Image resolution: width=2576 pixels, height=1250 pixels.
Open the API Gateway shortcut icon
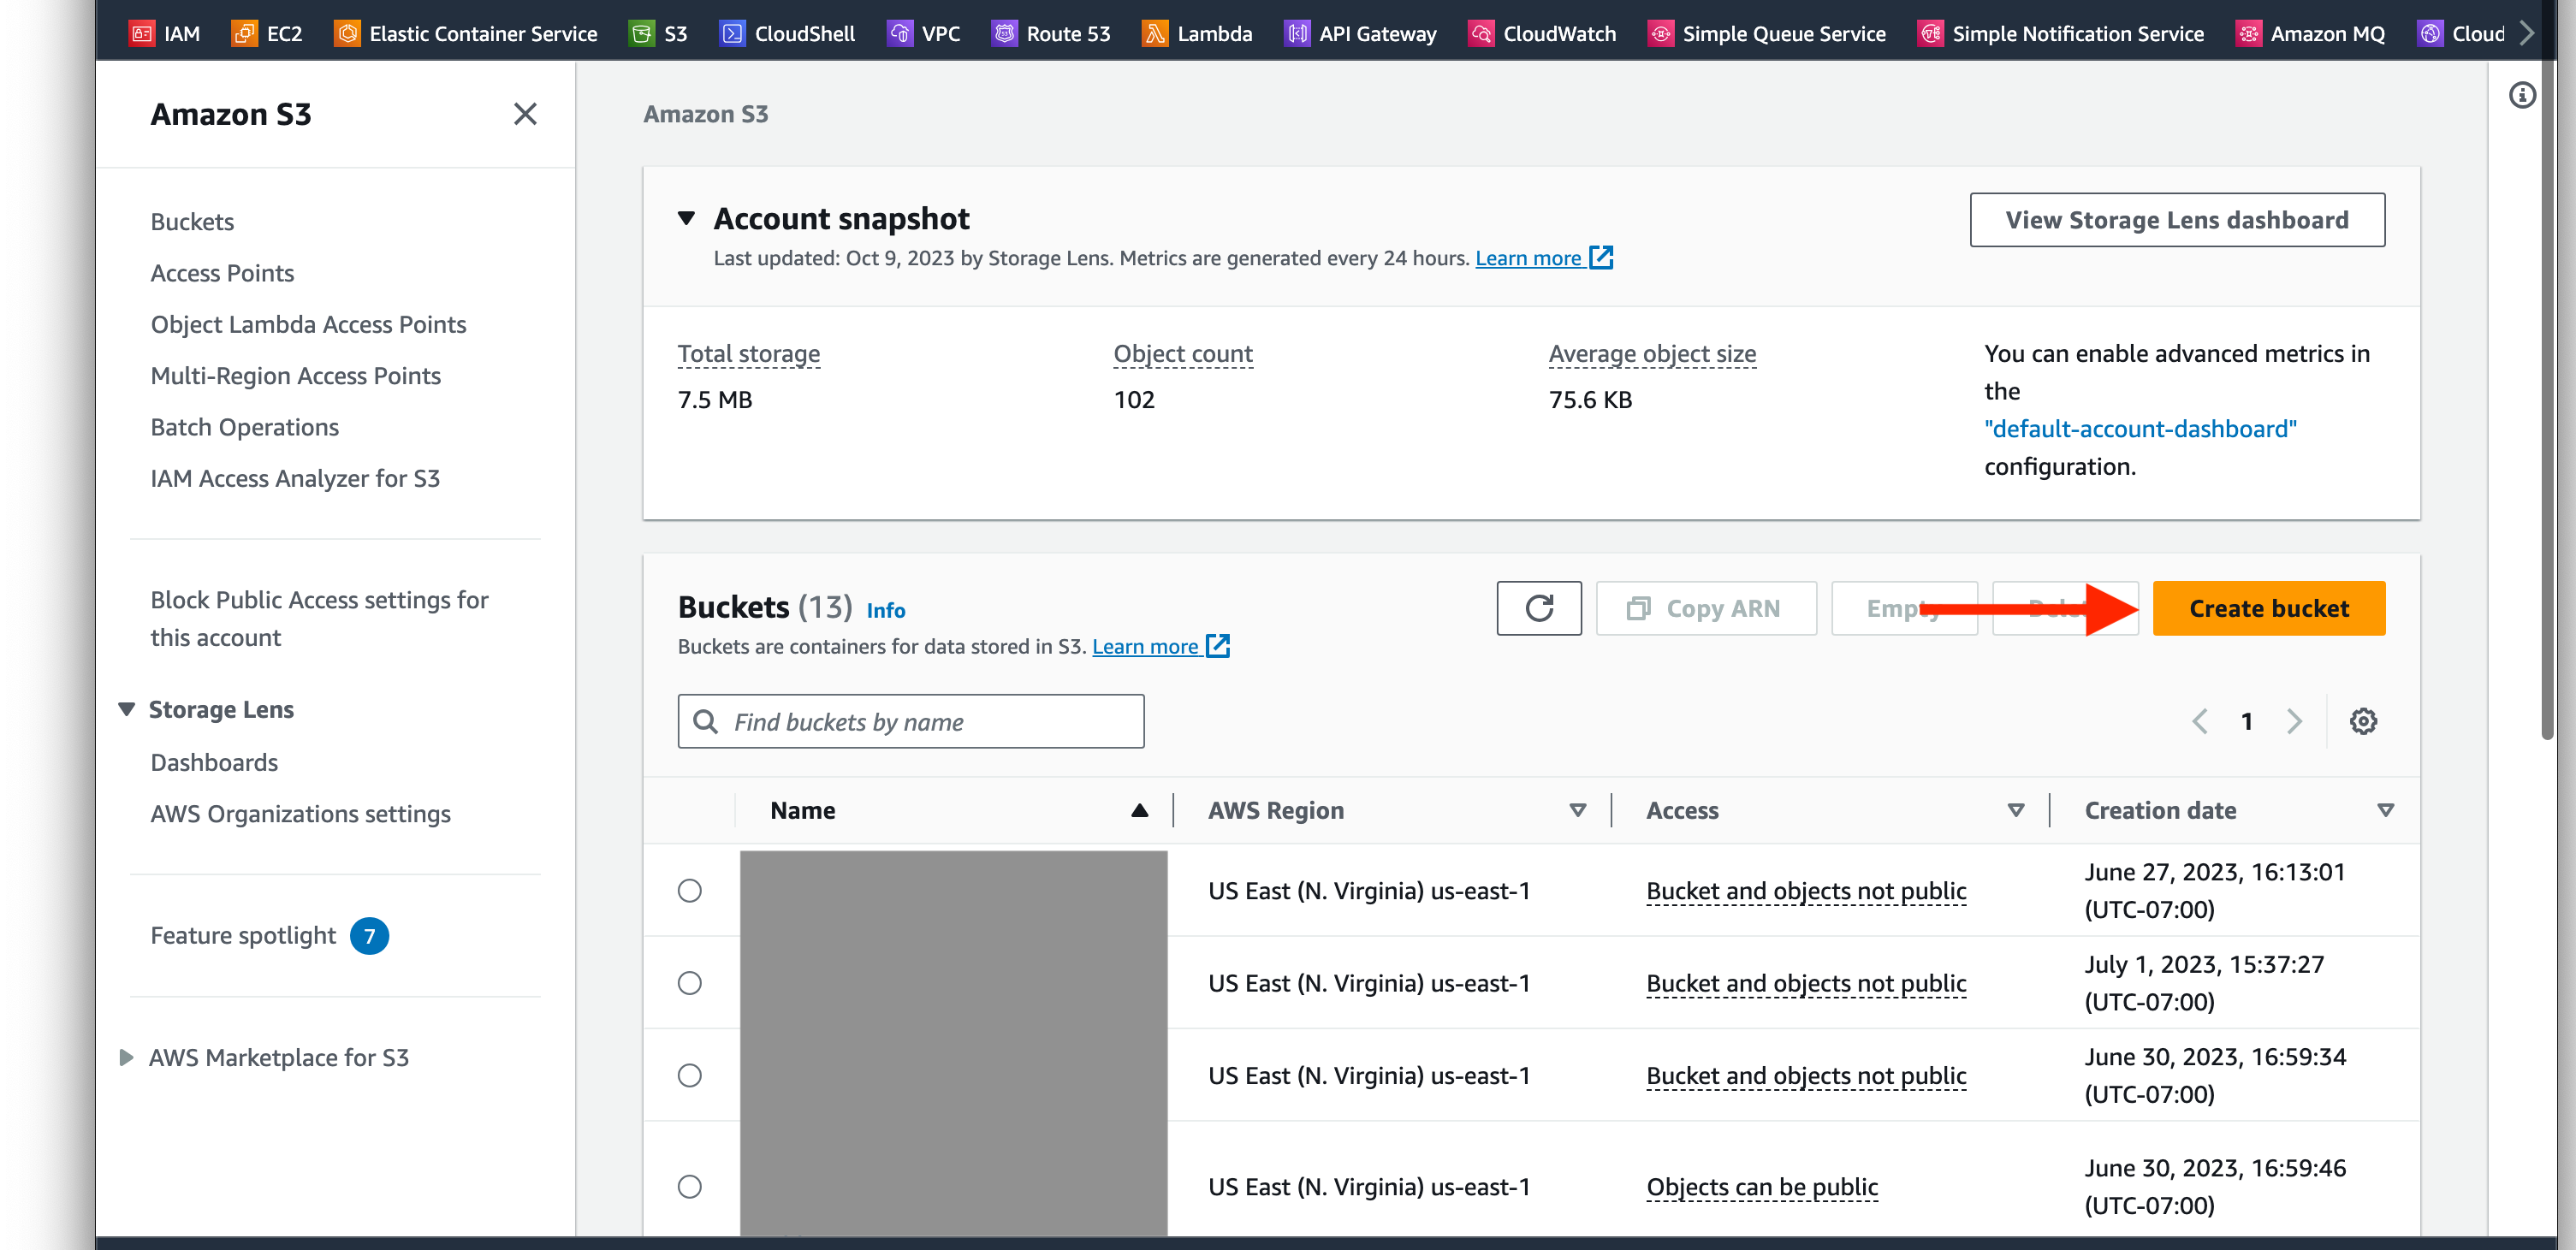[1297, 33]
